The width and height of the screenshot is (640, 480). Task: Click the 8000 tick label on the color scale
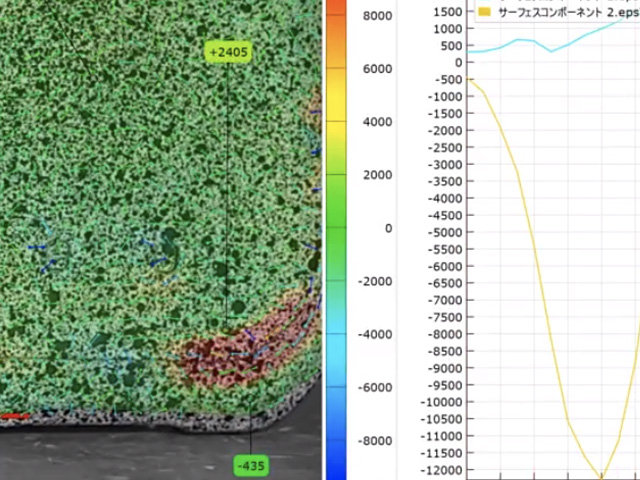click(x=376, y=16)
